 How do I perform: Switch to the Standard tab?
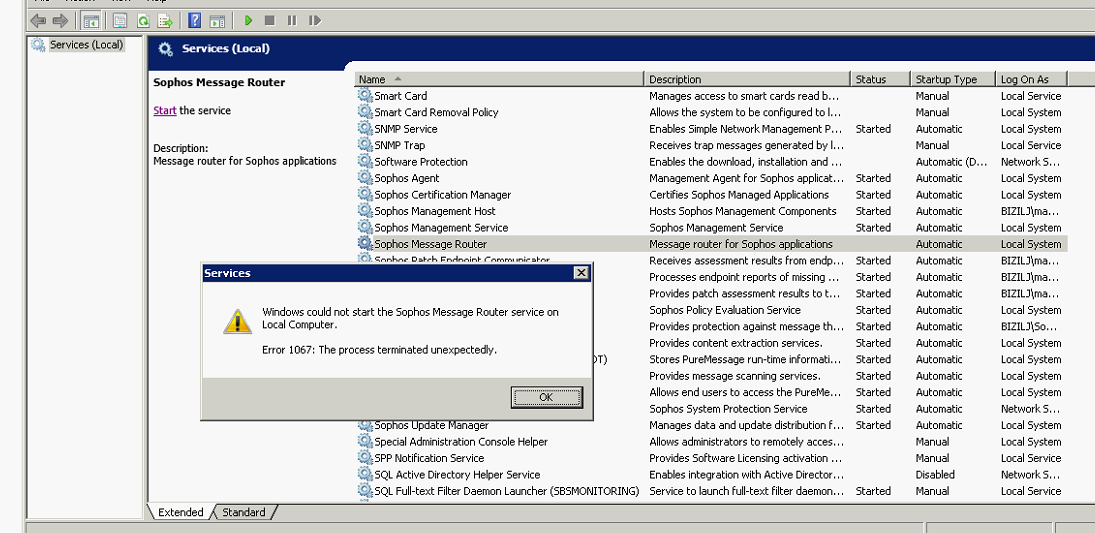tap(244, 512)
